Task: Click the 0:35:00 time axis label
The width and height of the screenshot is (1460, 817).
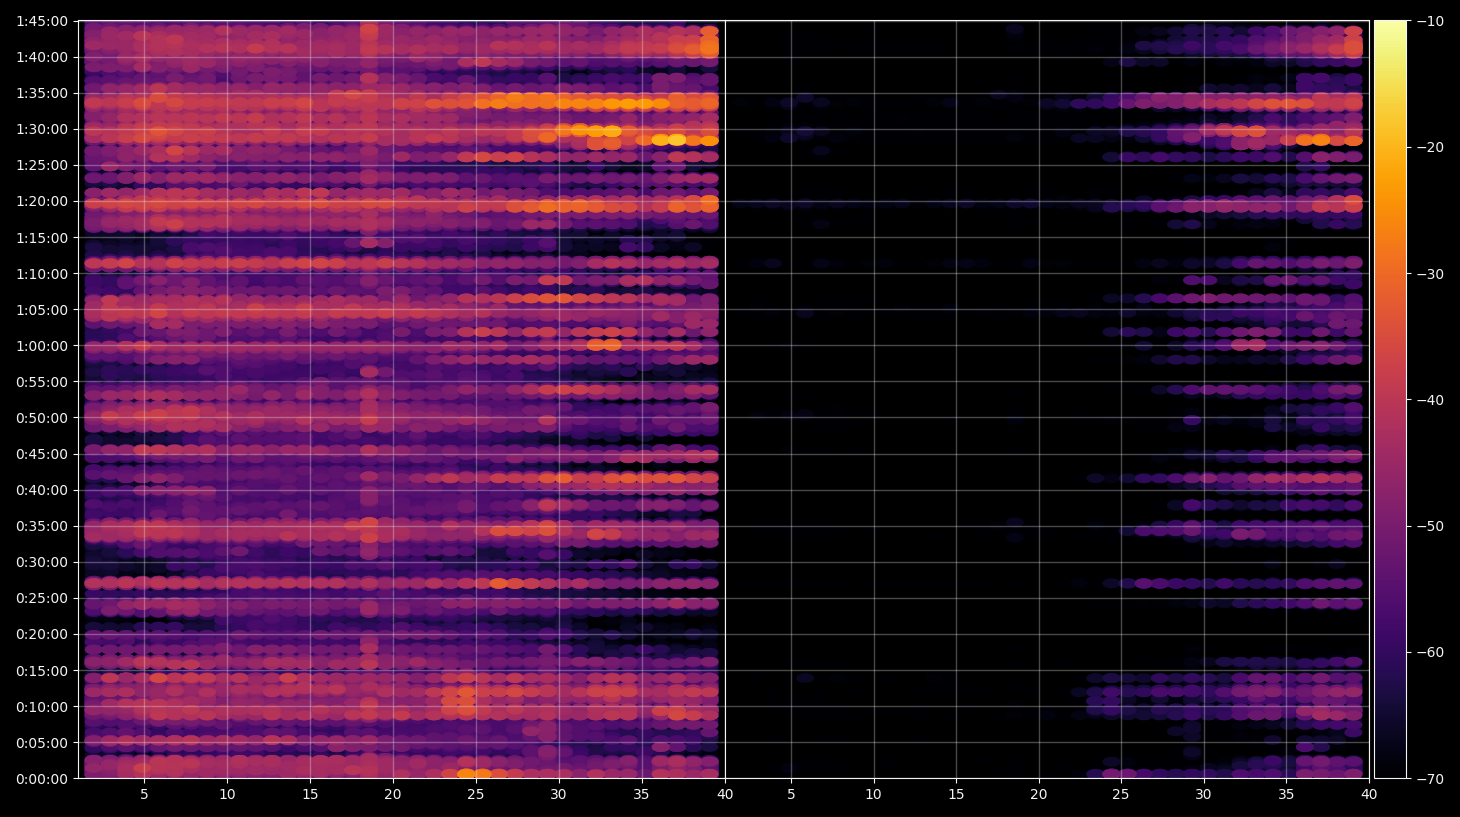Action: point(42,526)
